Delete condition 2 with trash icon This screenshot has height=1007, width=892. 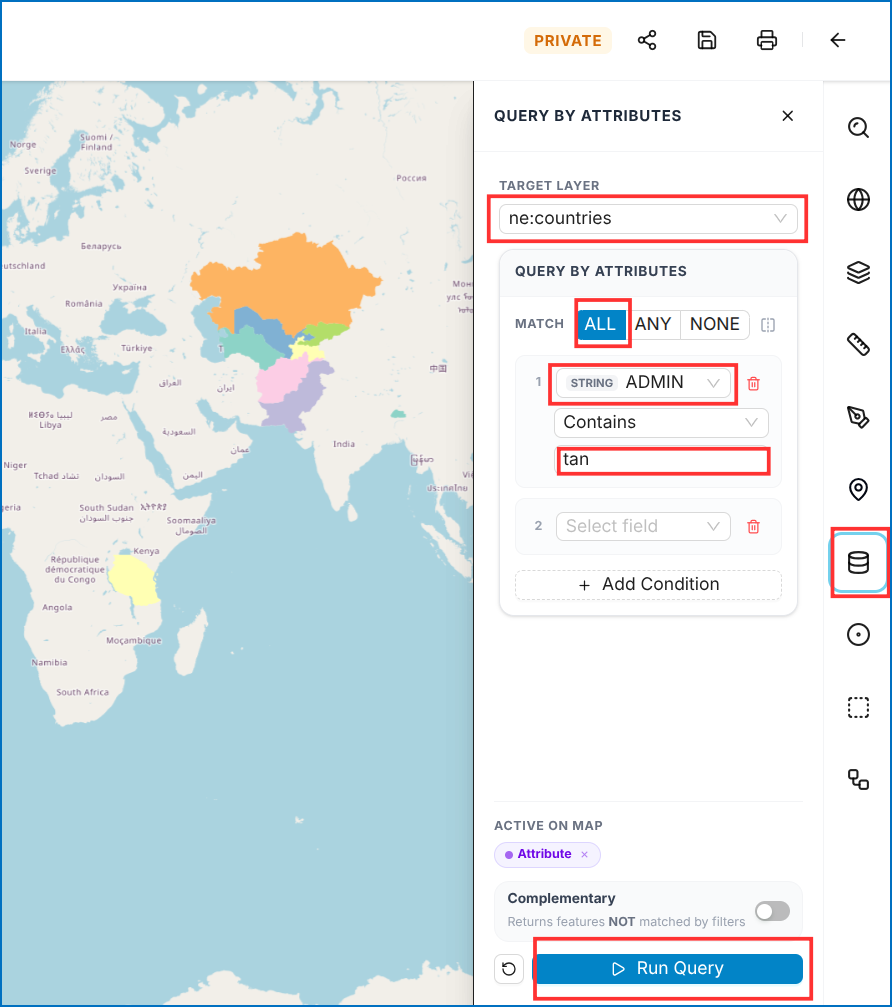click(753, 527)
